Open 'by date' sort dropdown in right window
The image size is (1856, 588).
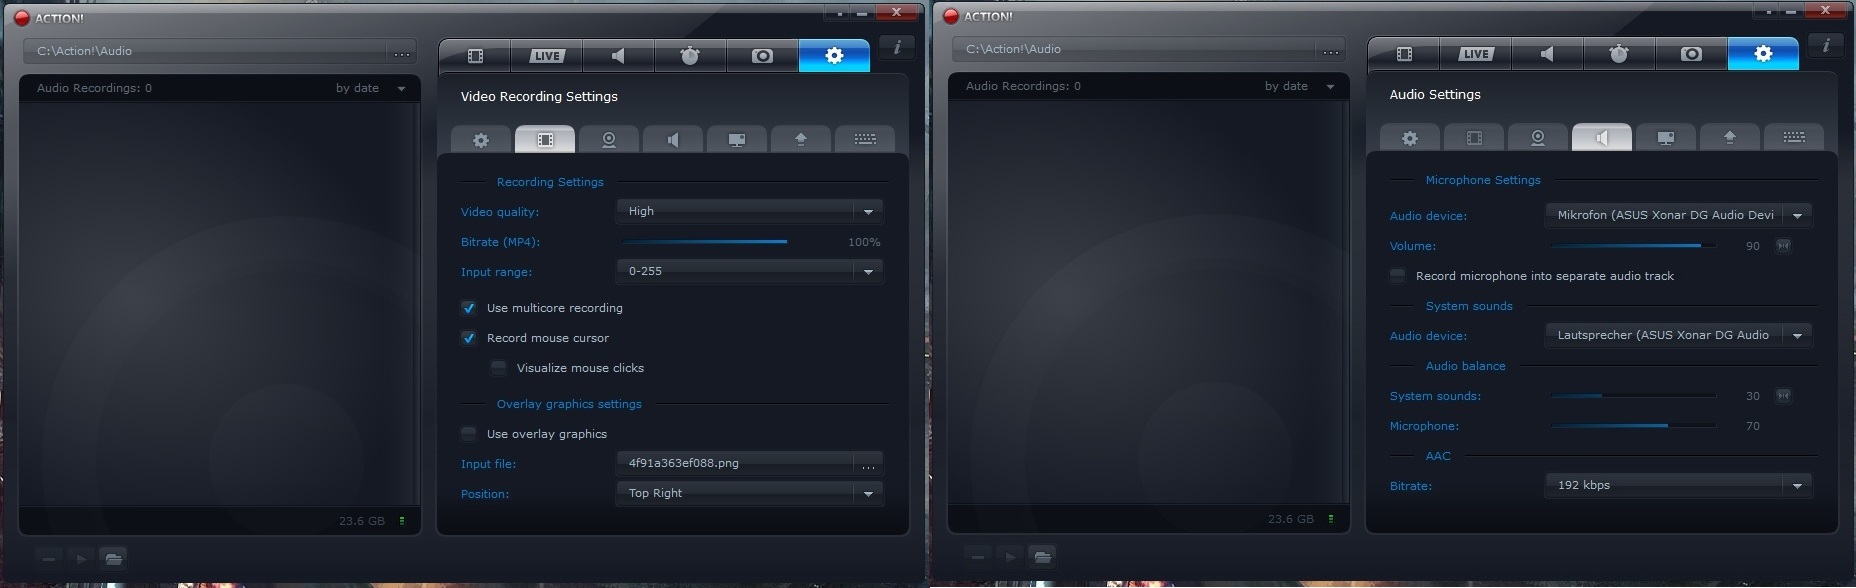point(1299,86)
